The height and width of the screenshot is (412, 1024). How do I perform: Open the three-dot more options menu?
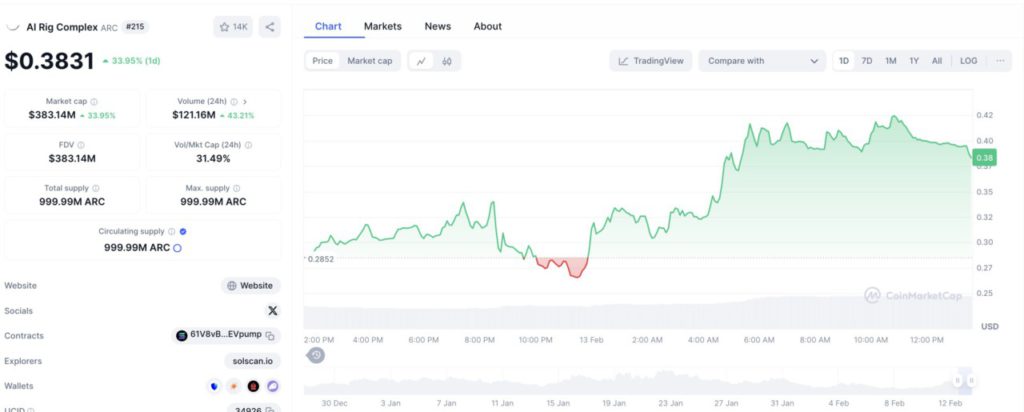point(1000,61)
